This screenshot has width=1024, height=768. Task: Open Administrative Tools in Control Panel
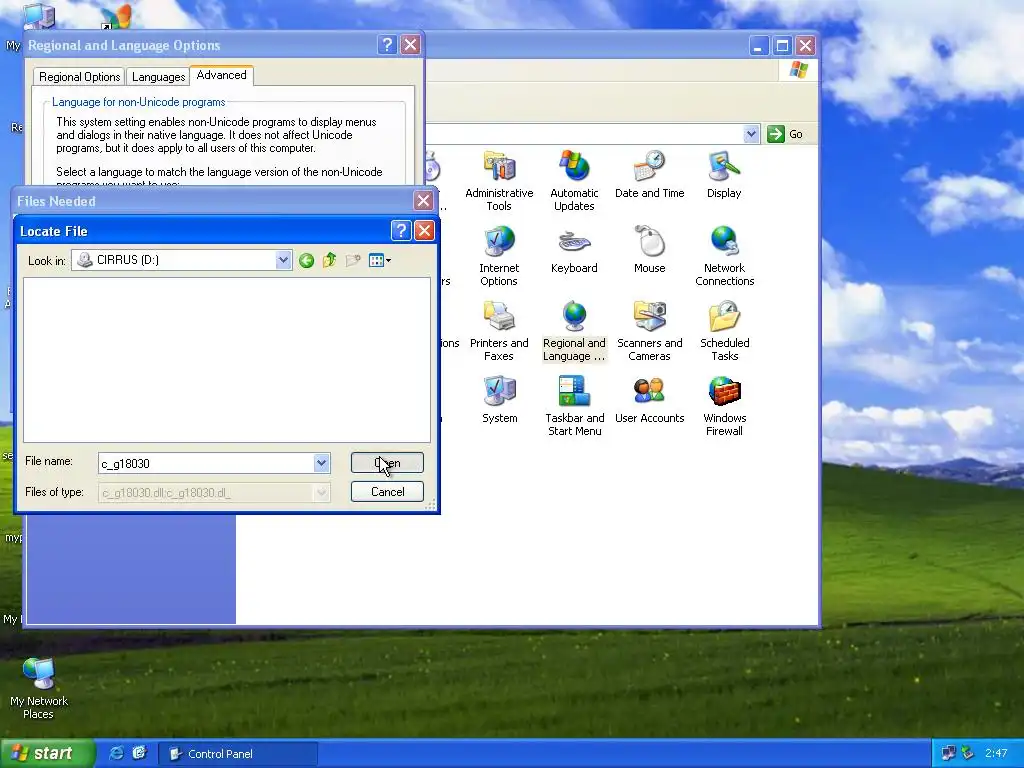499,180
